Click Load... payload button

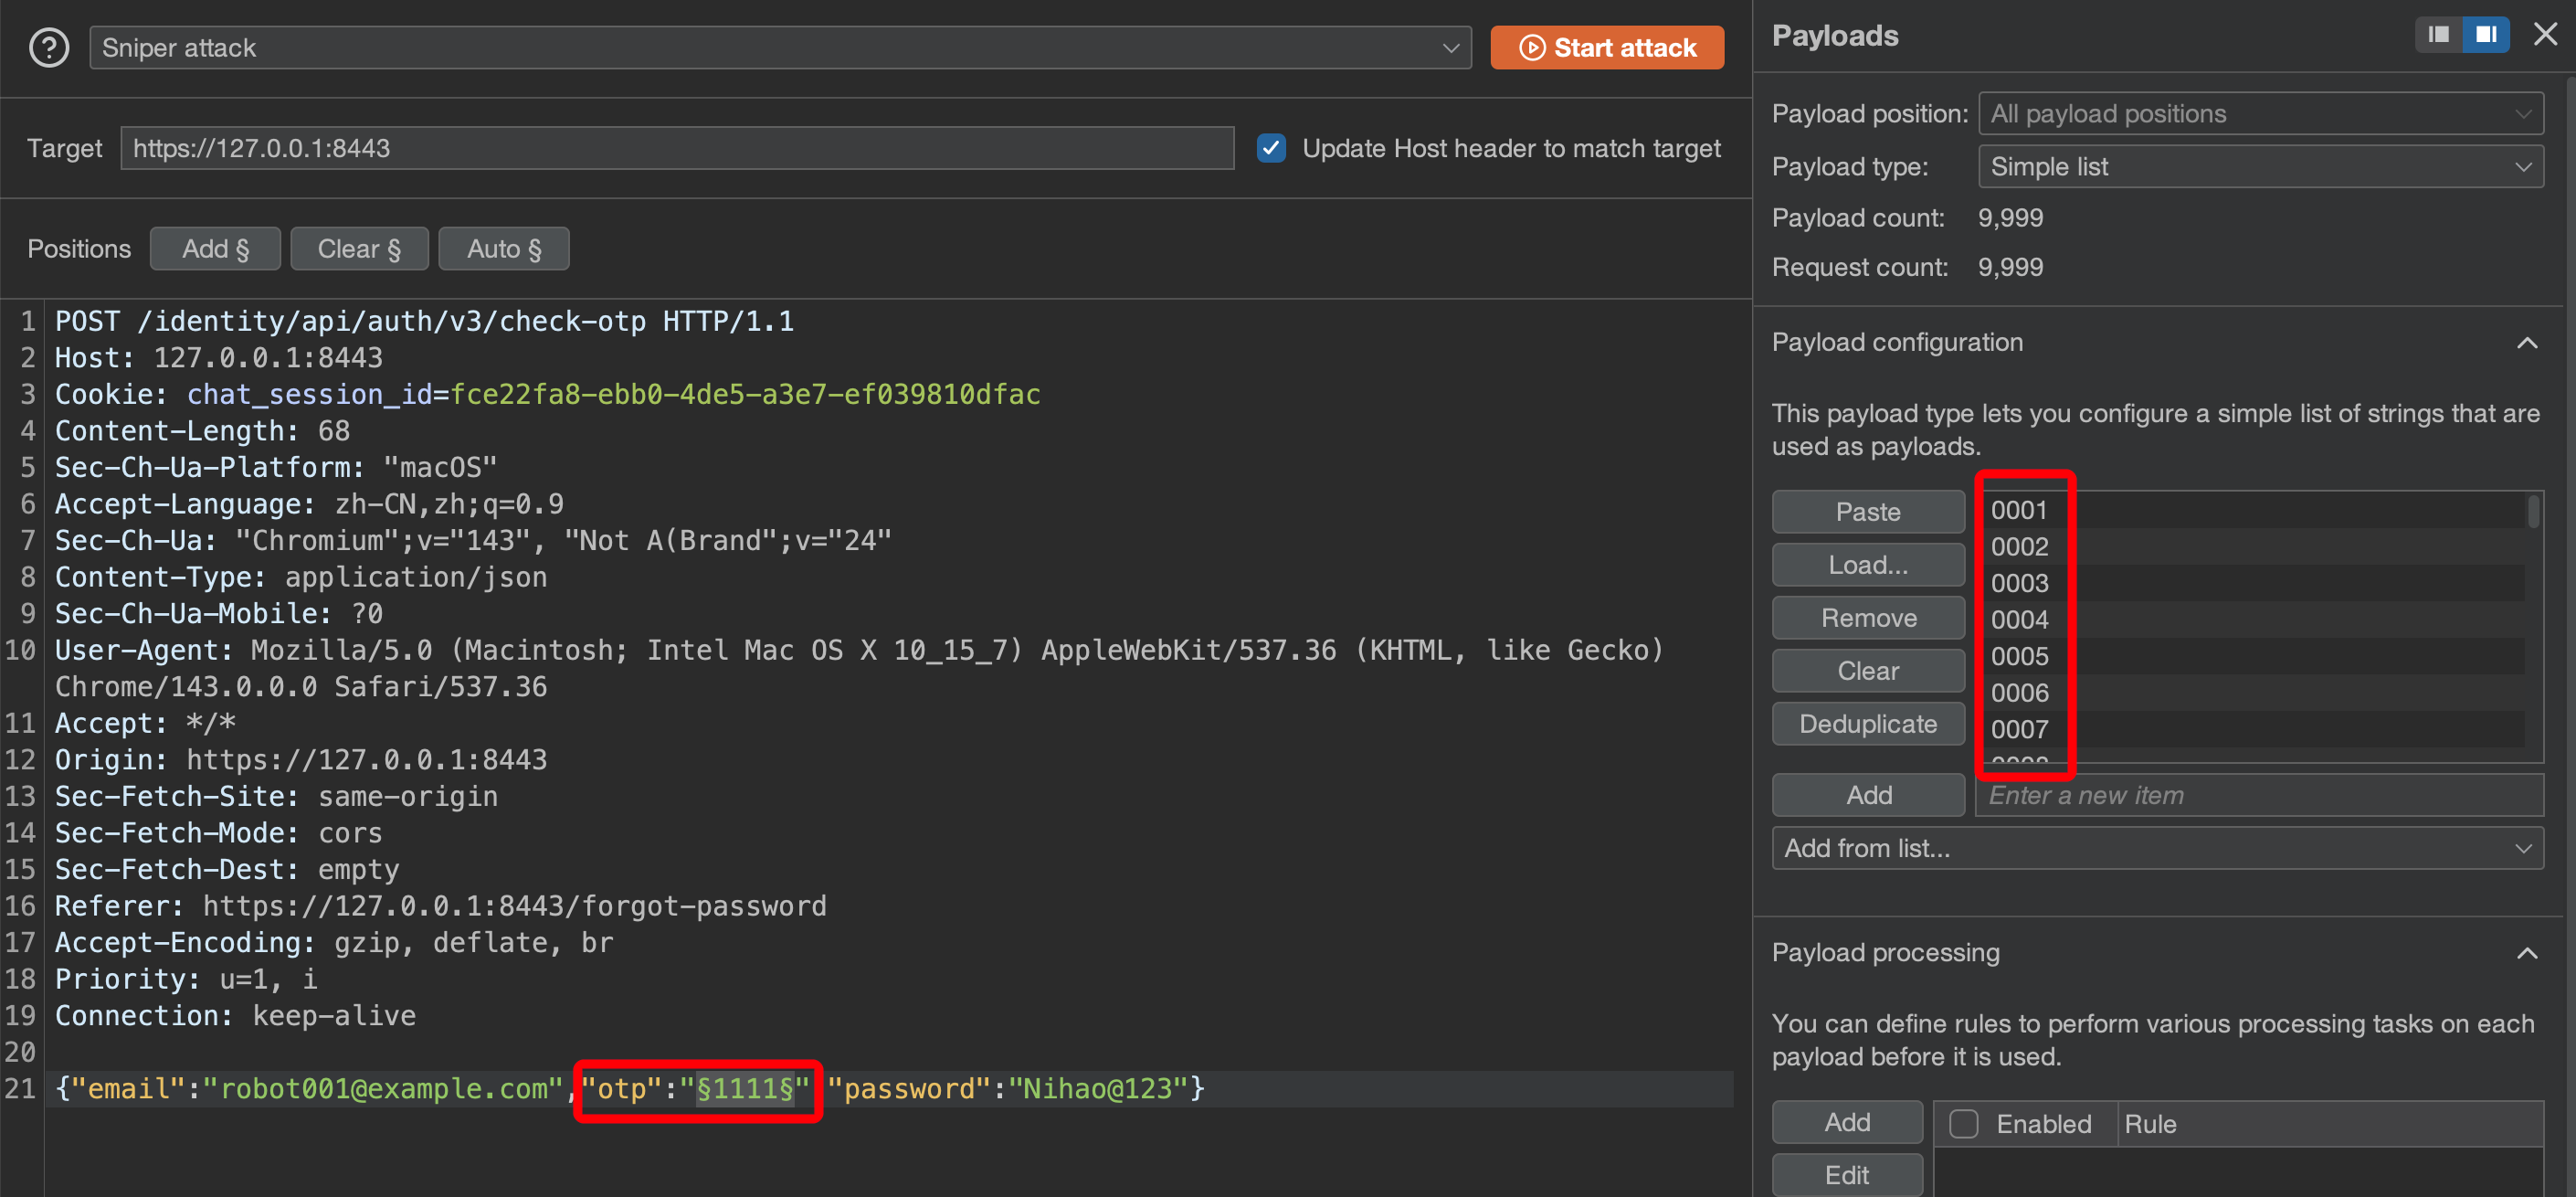coord(1867,565)
